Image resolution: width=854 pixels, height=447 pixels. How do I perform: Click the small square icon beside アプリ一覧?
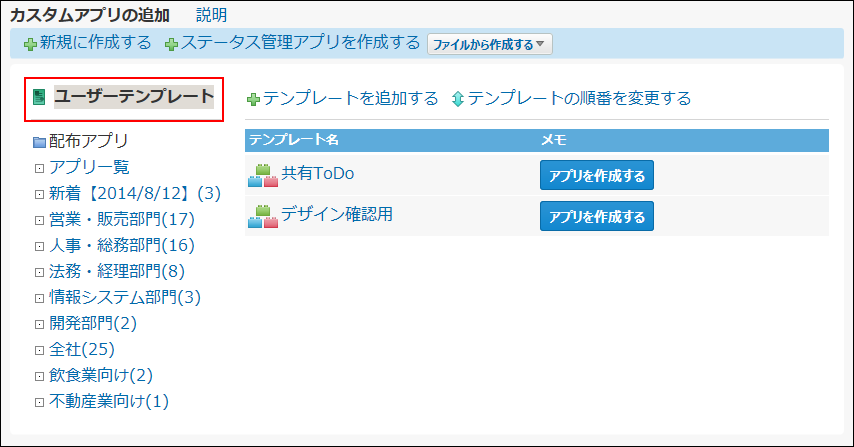(39, 168)
